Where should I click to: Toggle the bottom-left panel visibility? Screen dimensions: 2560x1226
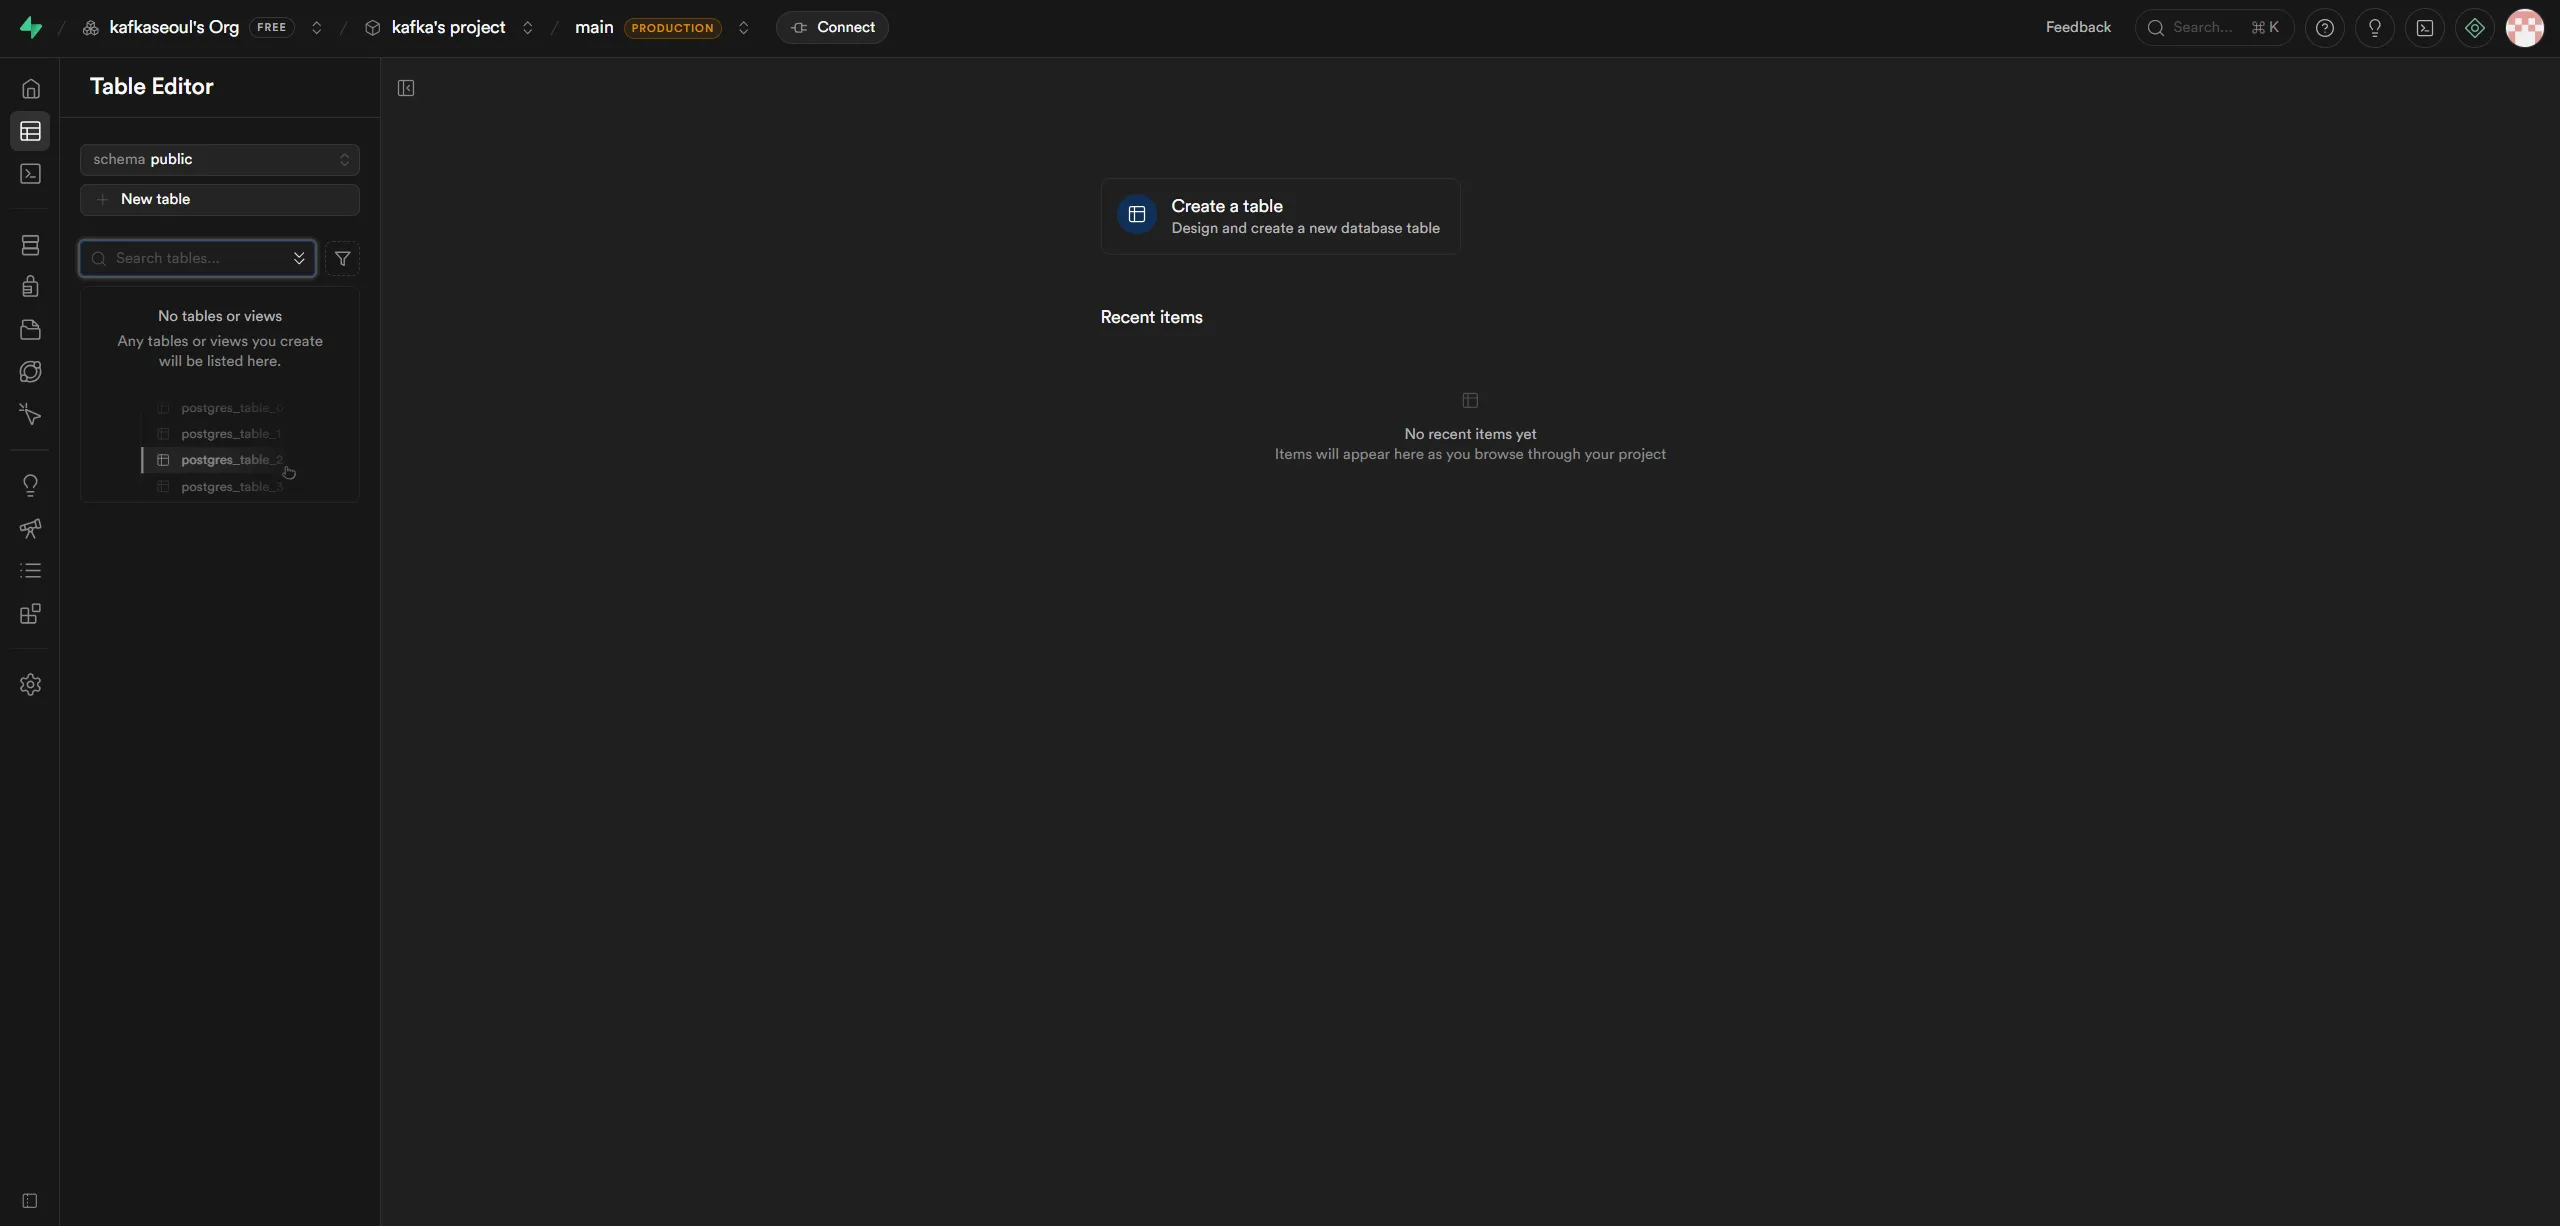coord(30,1200)
